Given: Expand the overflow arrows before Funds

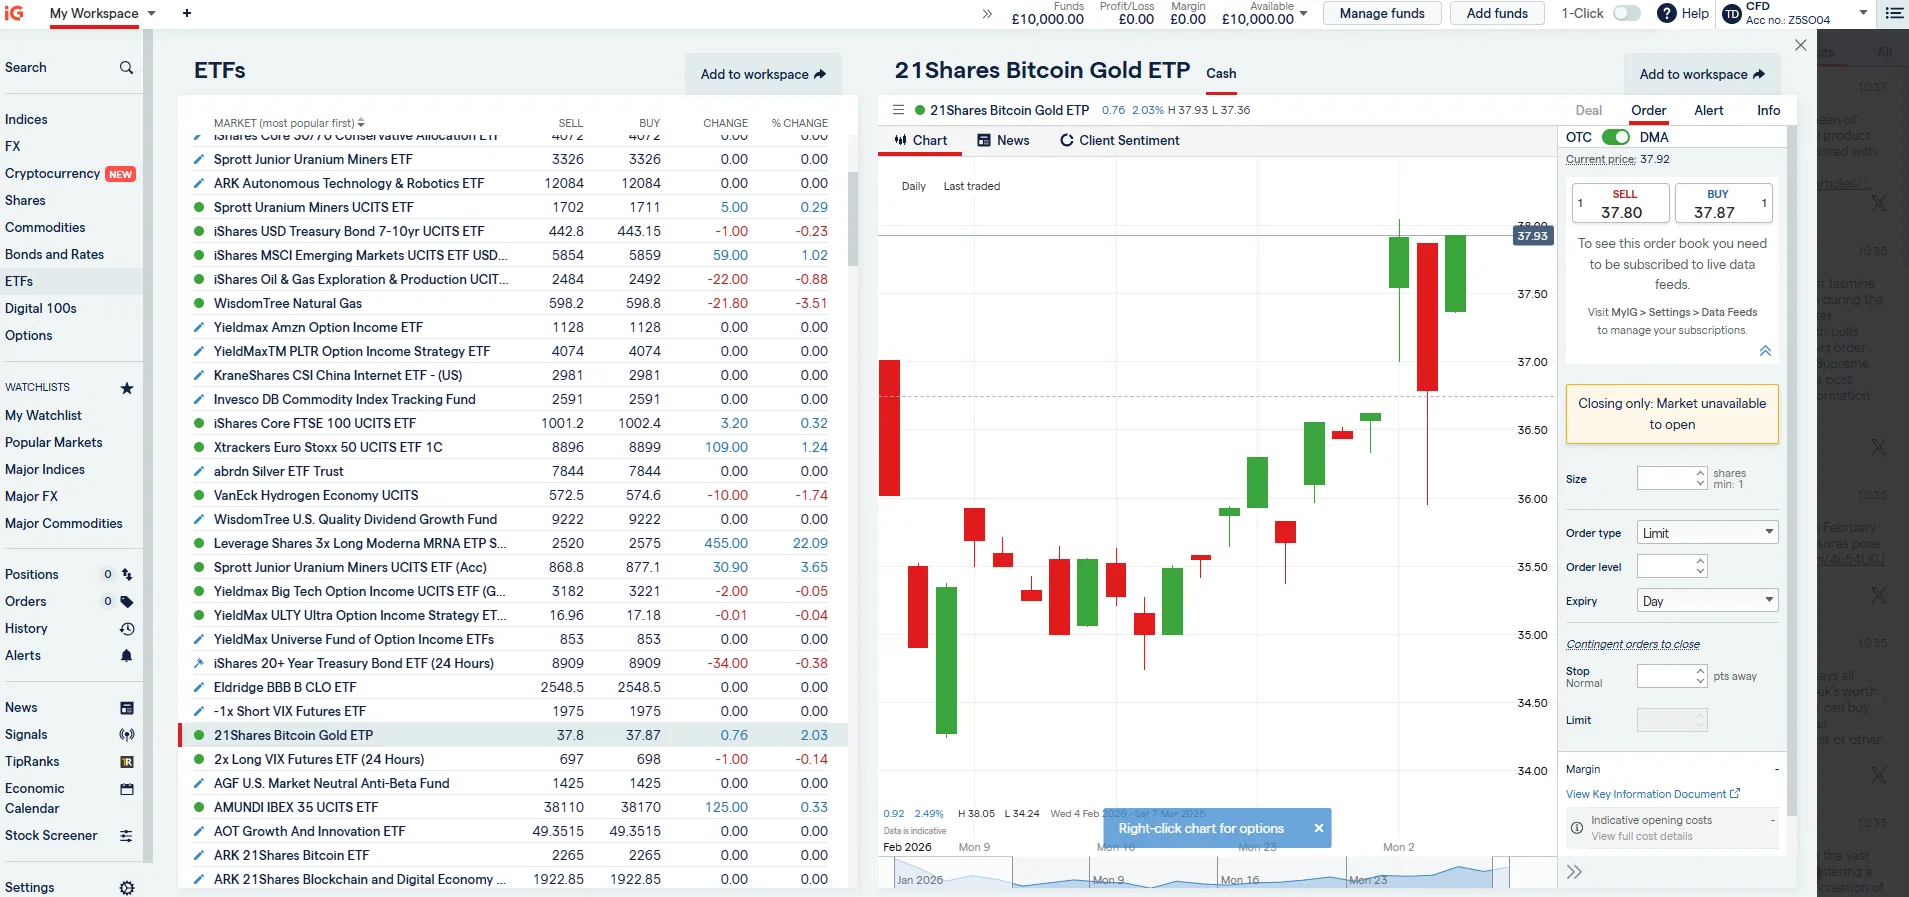Looking at the screenshot, I should [x=987, y=13].
